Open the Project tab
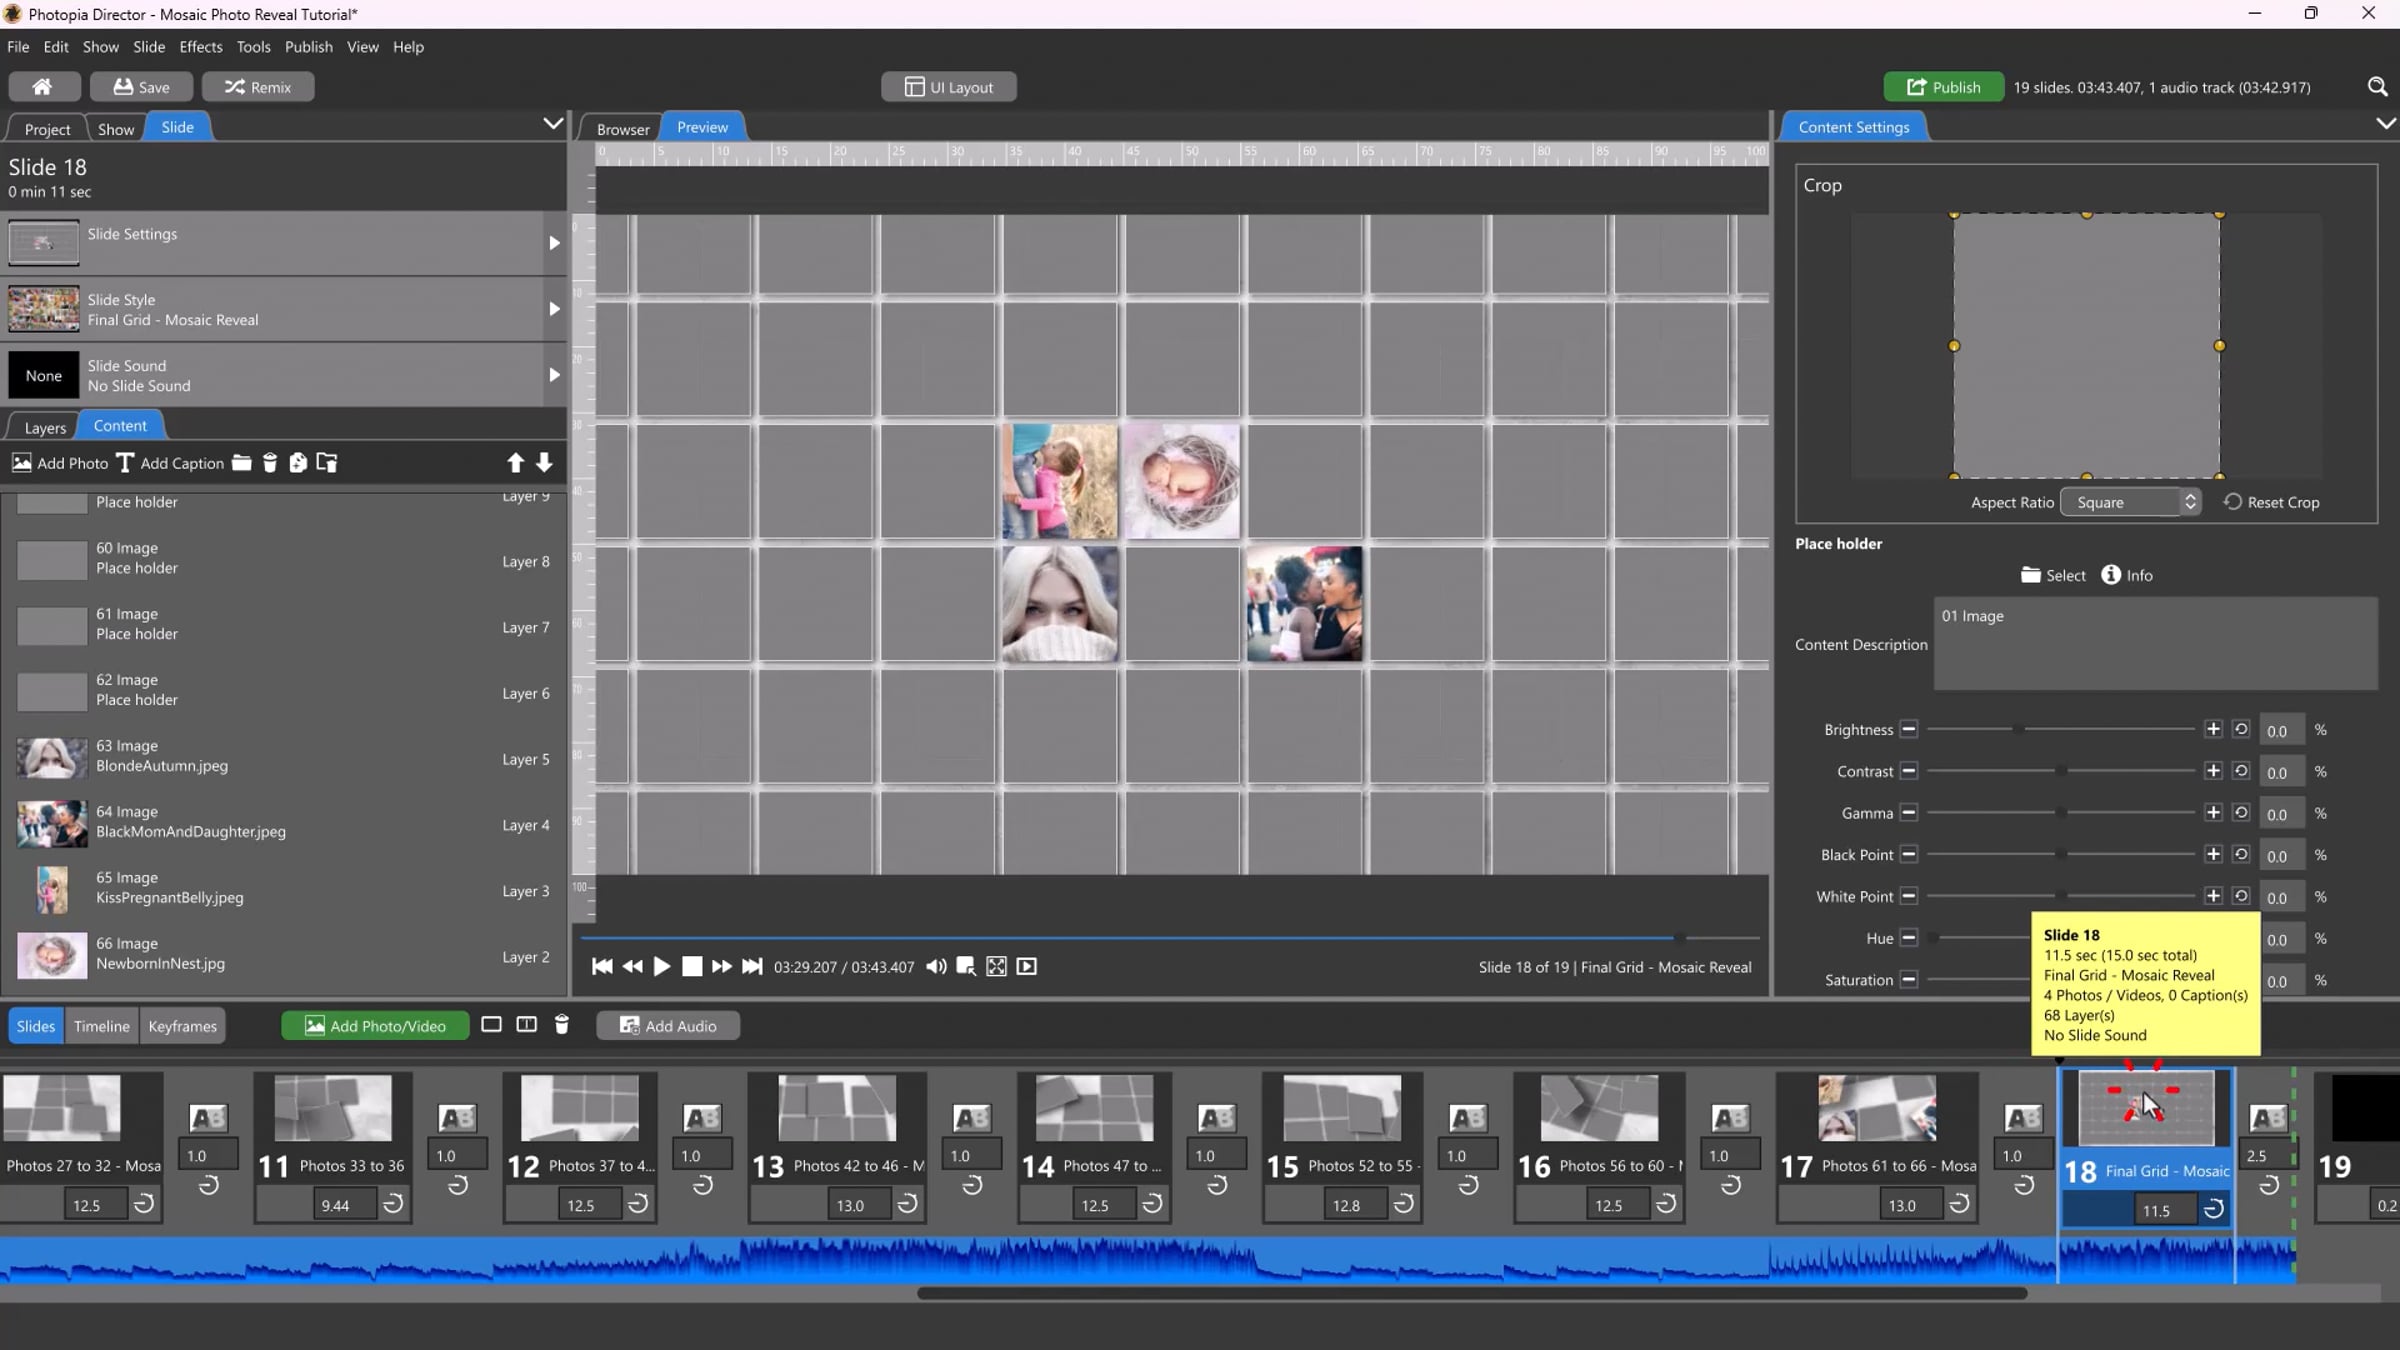The width and height of the screenshot is (2400, 1350). [47, 129]
